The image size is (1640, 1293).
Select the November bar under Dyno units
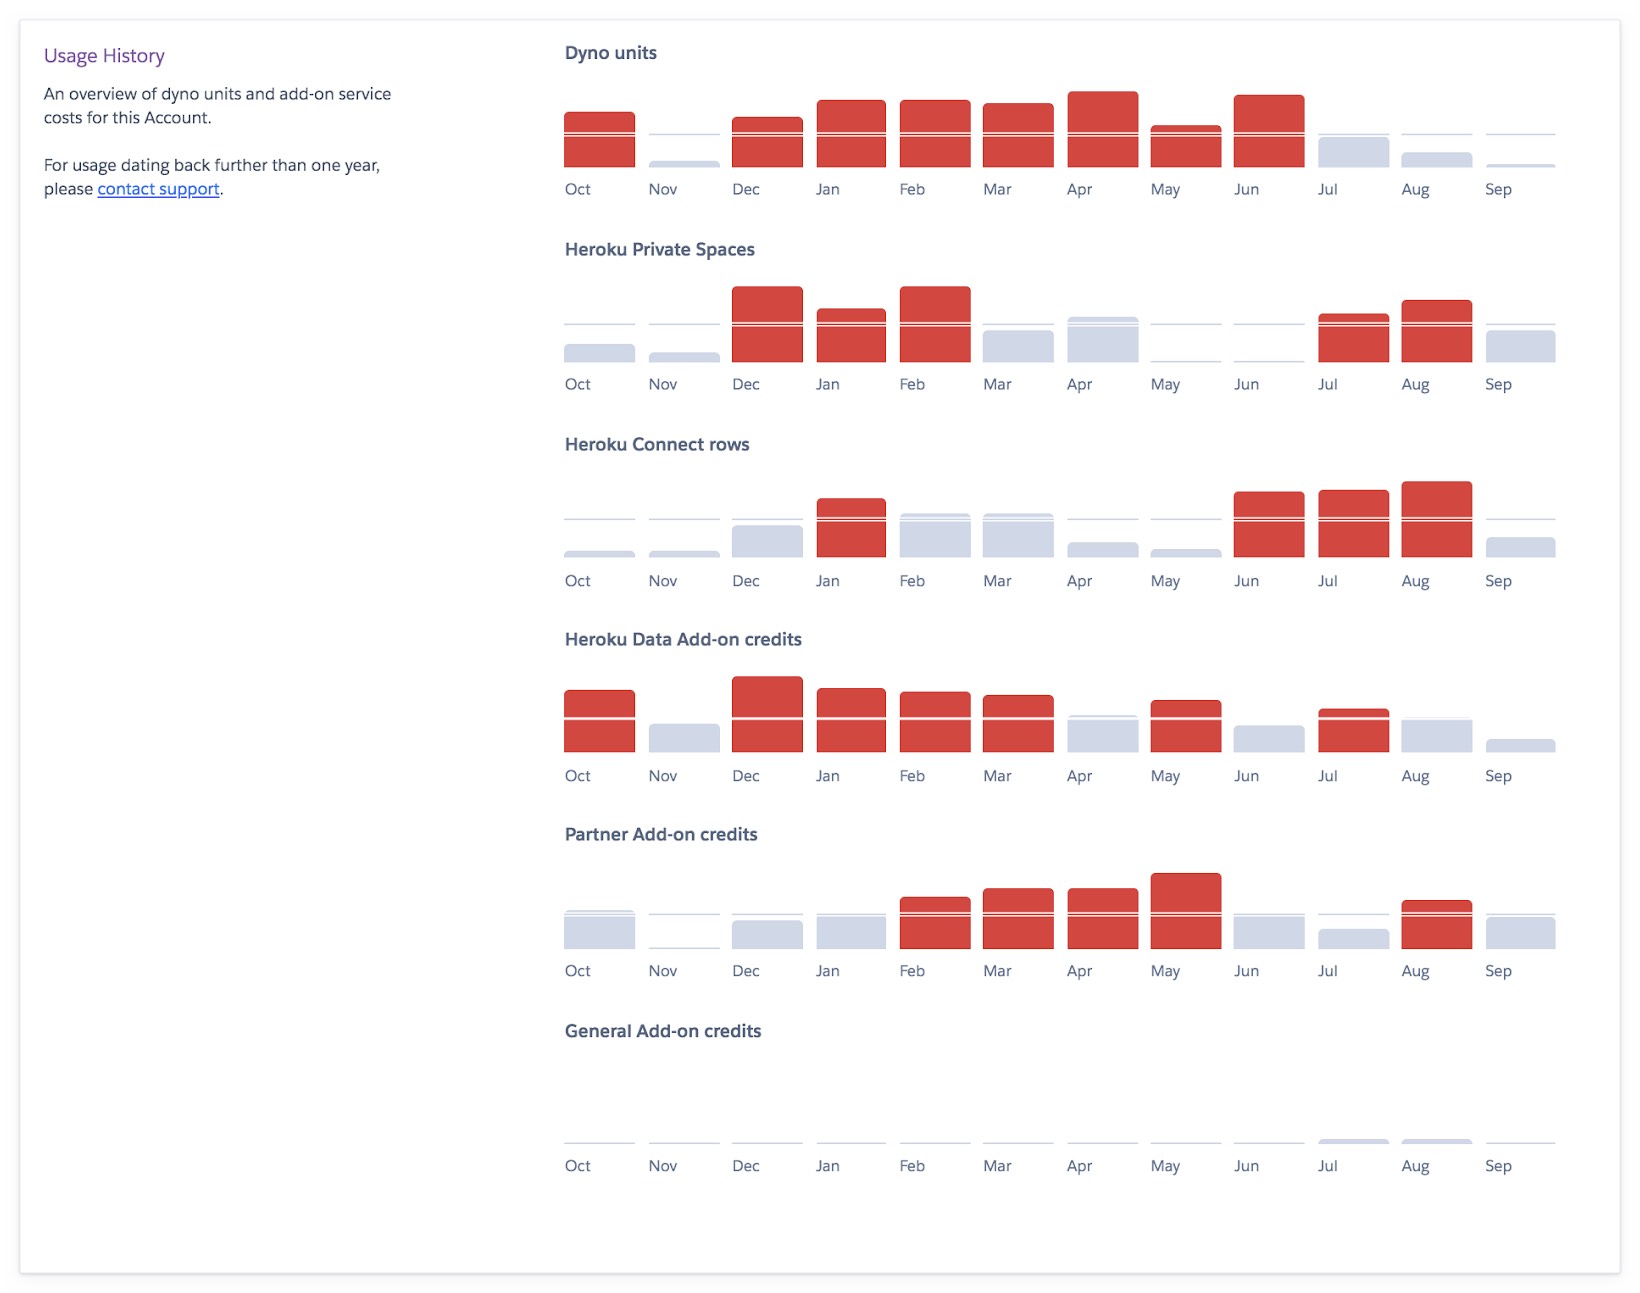(684, 164)
